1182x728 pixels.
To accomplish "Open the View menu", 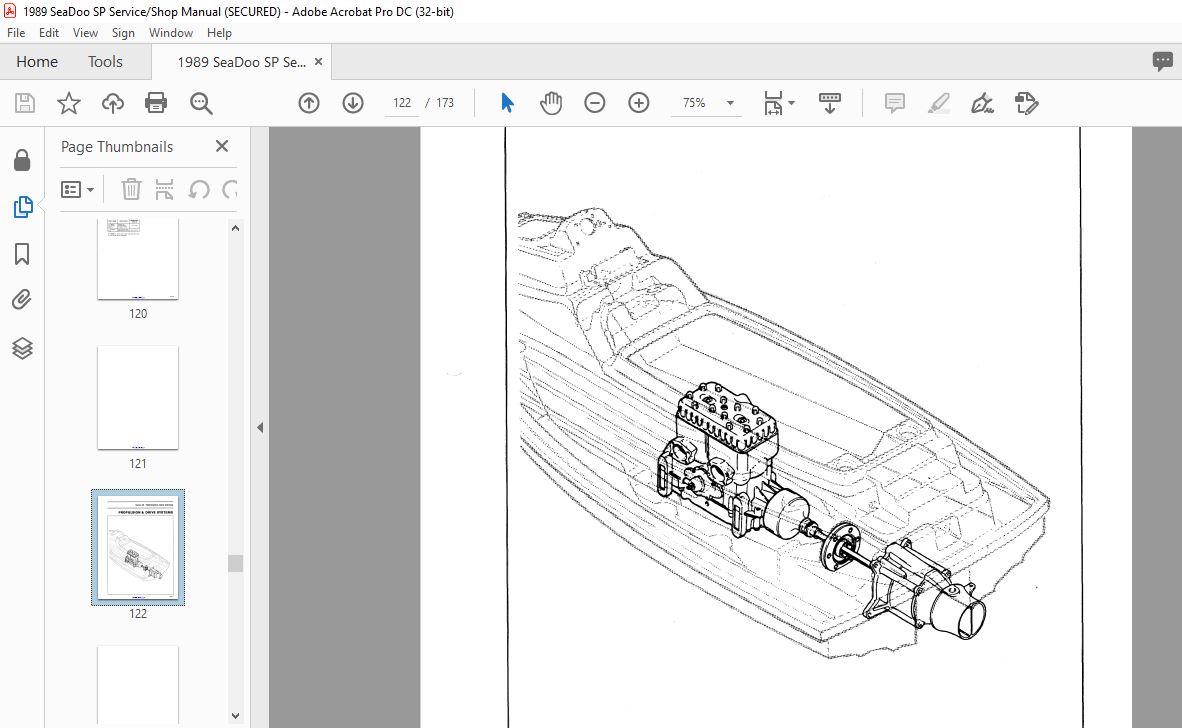I will pyautogui.click(x=85, y=33).
